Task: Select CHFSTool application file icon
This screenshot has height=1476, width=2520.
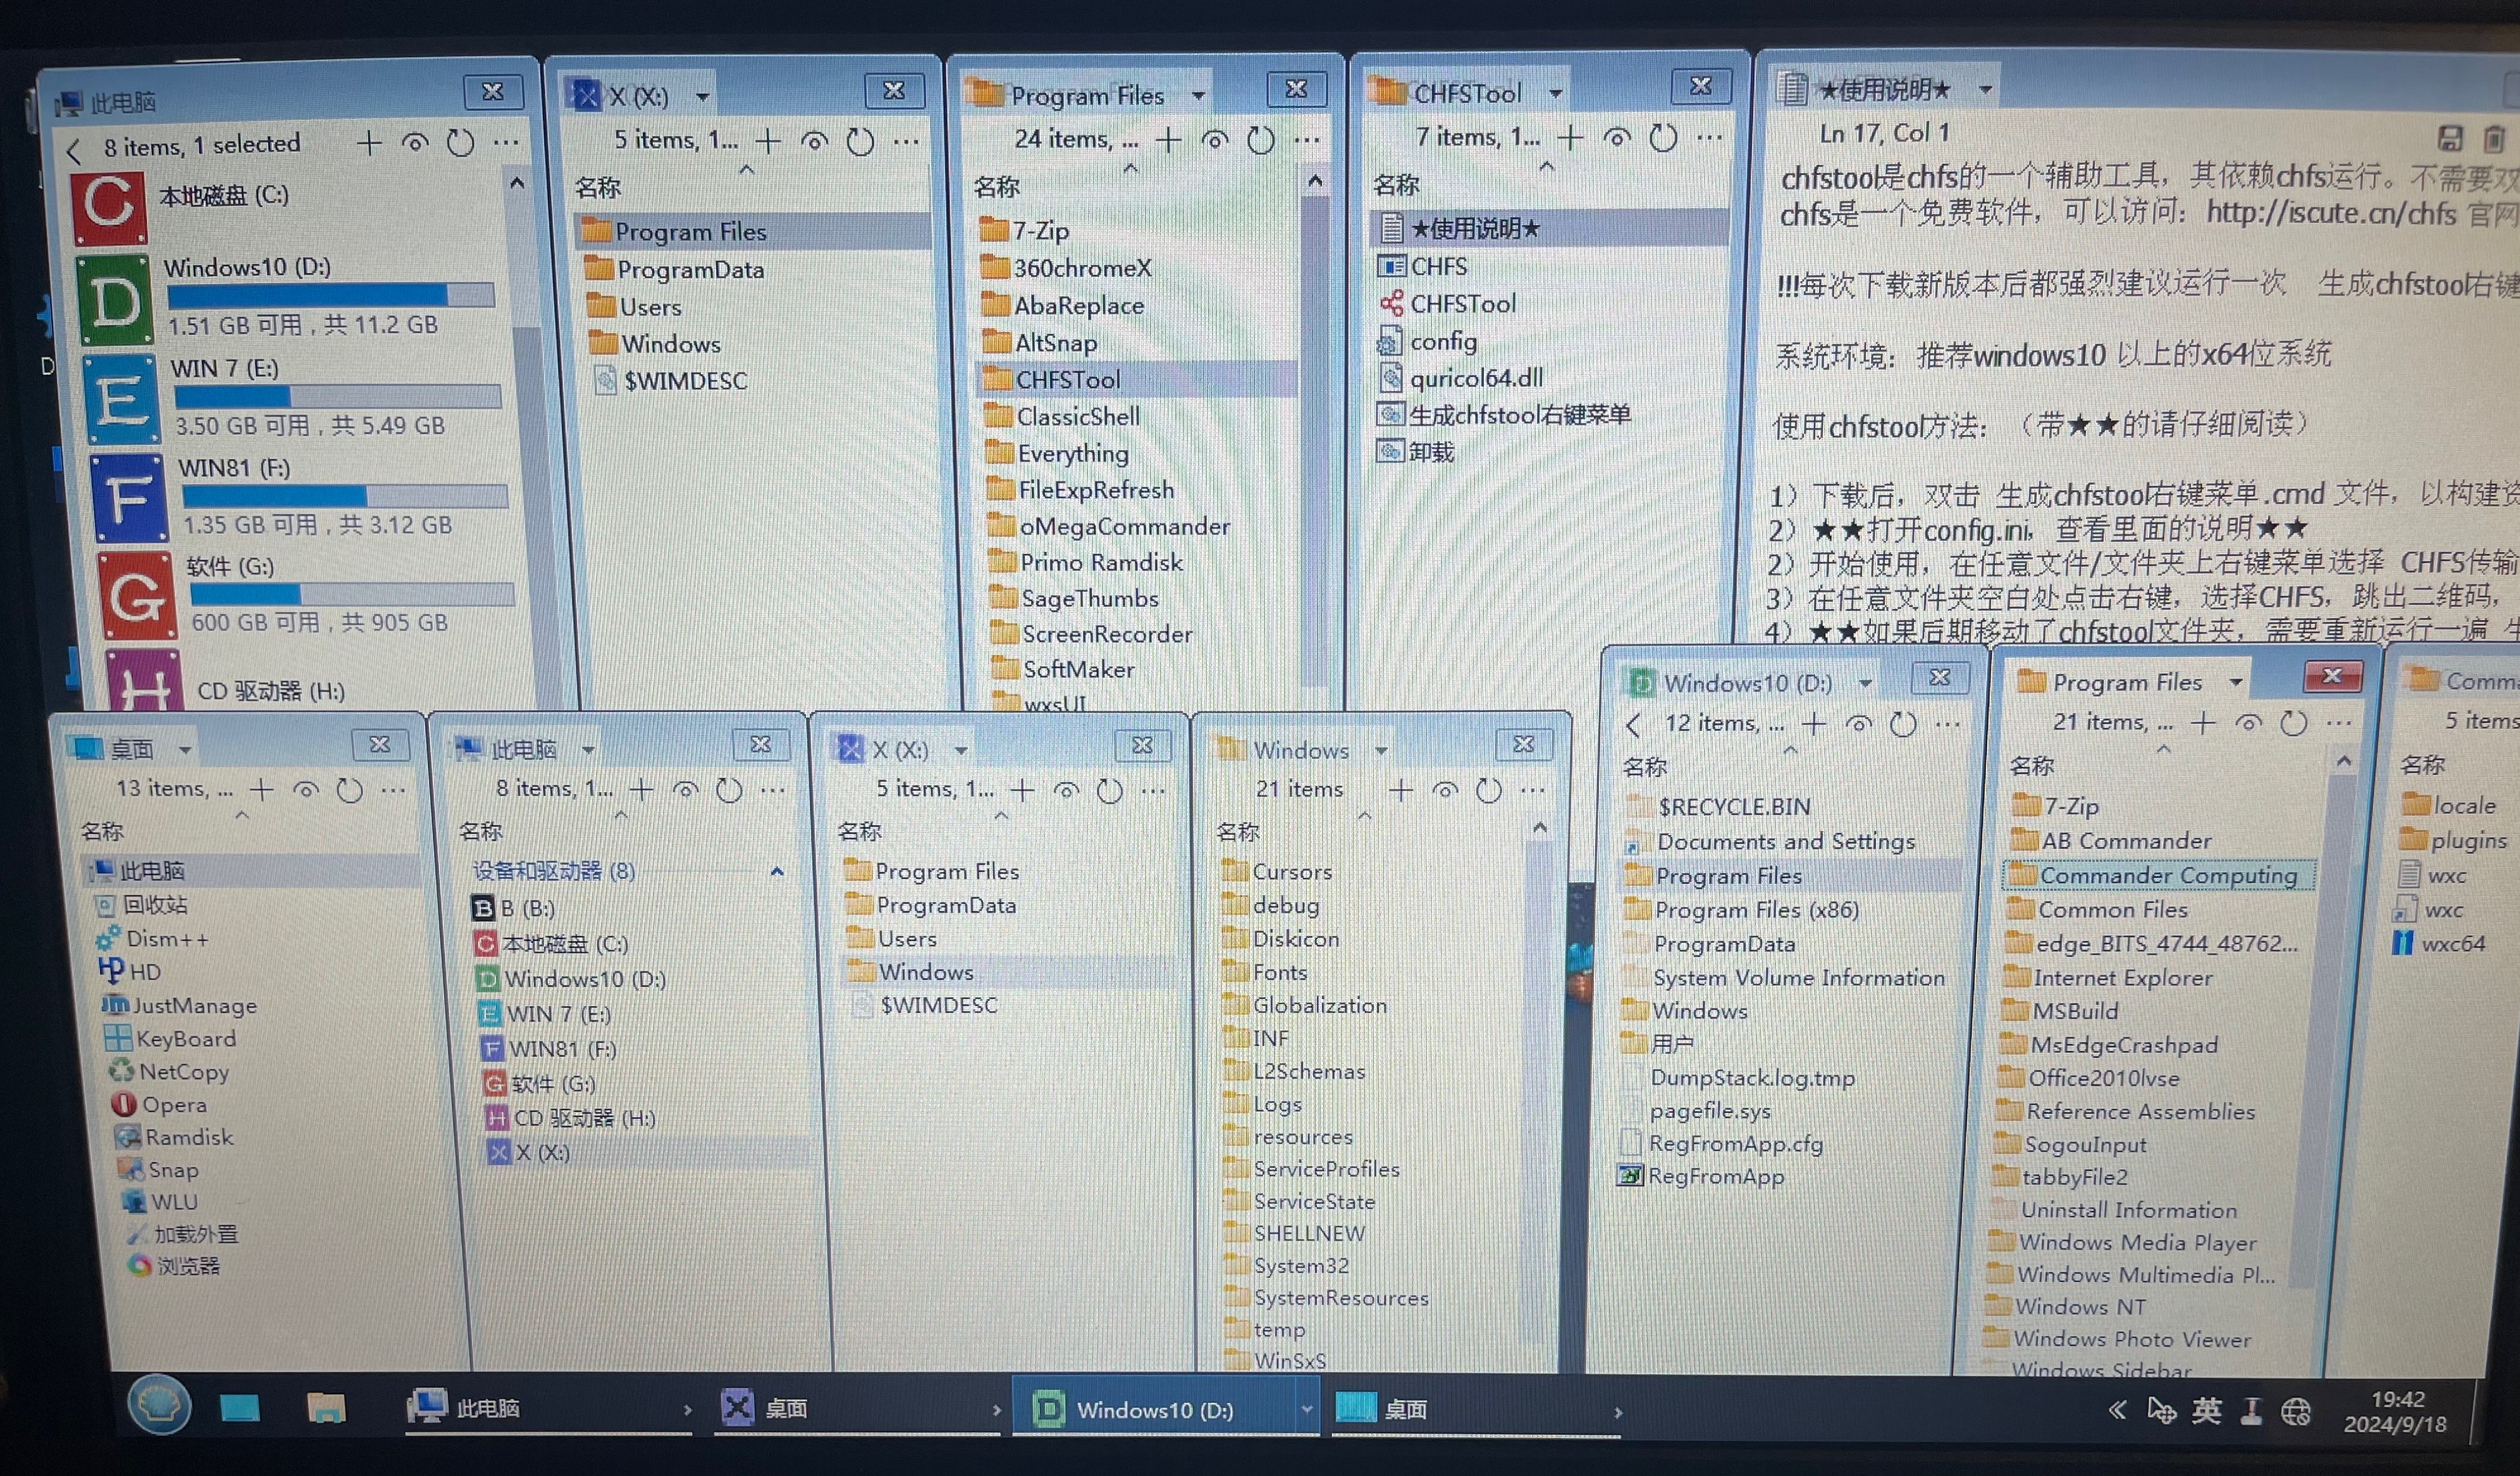Action: click(x=1391, y=303)
